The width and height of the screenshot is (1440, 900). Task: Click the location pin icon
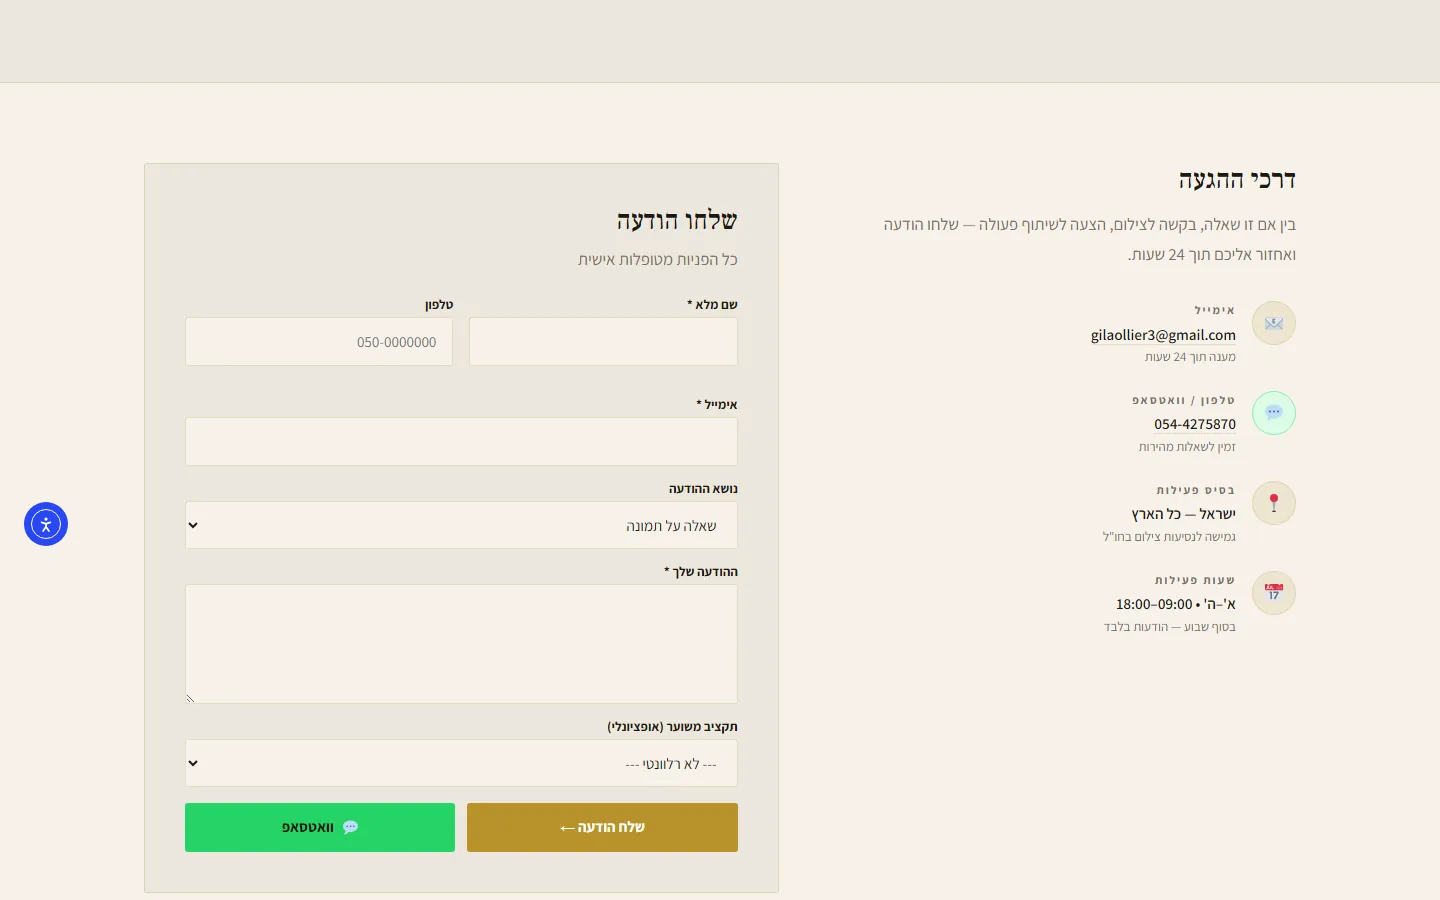pyautogui.click(x=1274, y=503)
